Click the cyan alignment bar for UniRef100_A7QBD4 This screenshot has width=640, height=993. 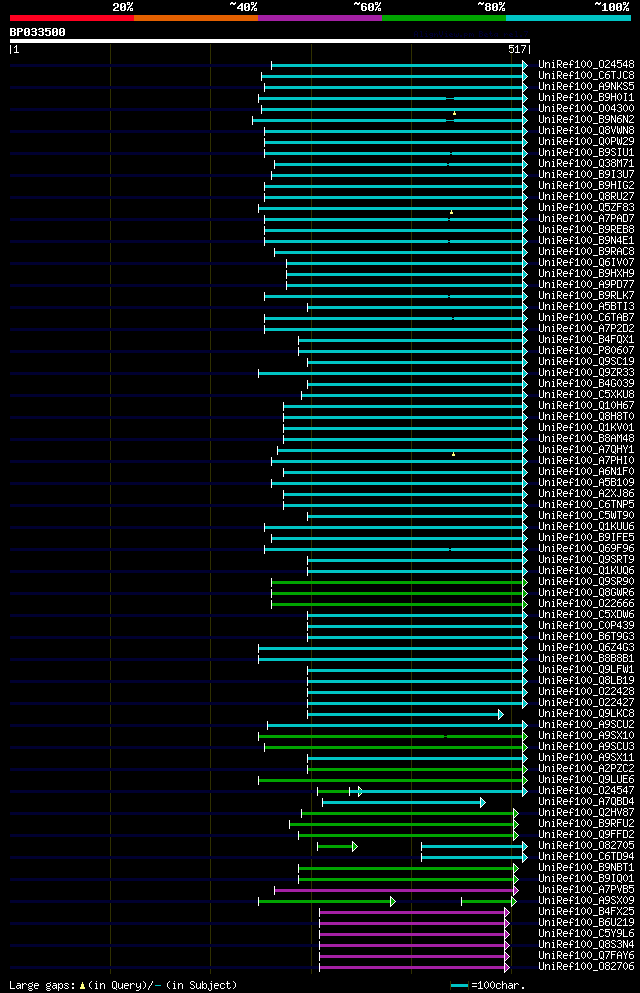coord(404,802)
